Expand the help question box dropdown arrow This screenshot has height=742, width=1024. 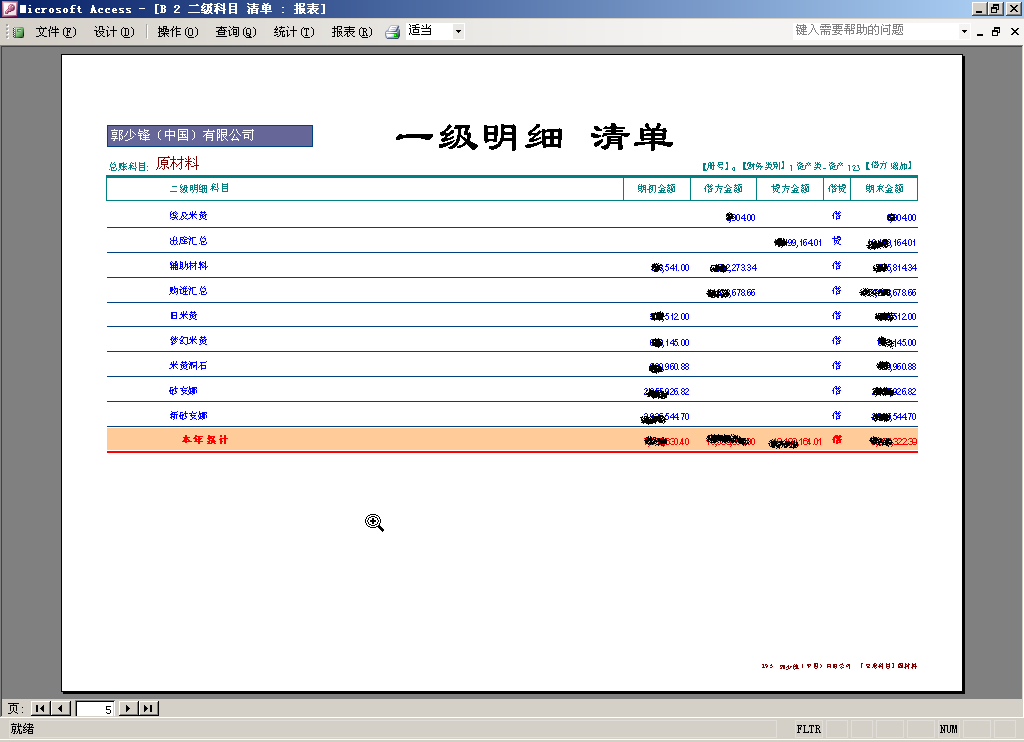pos(964,32)
